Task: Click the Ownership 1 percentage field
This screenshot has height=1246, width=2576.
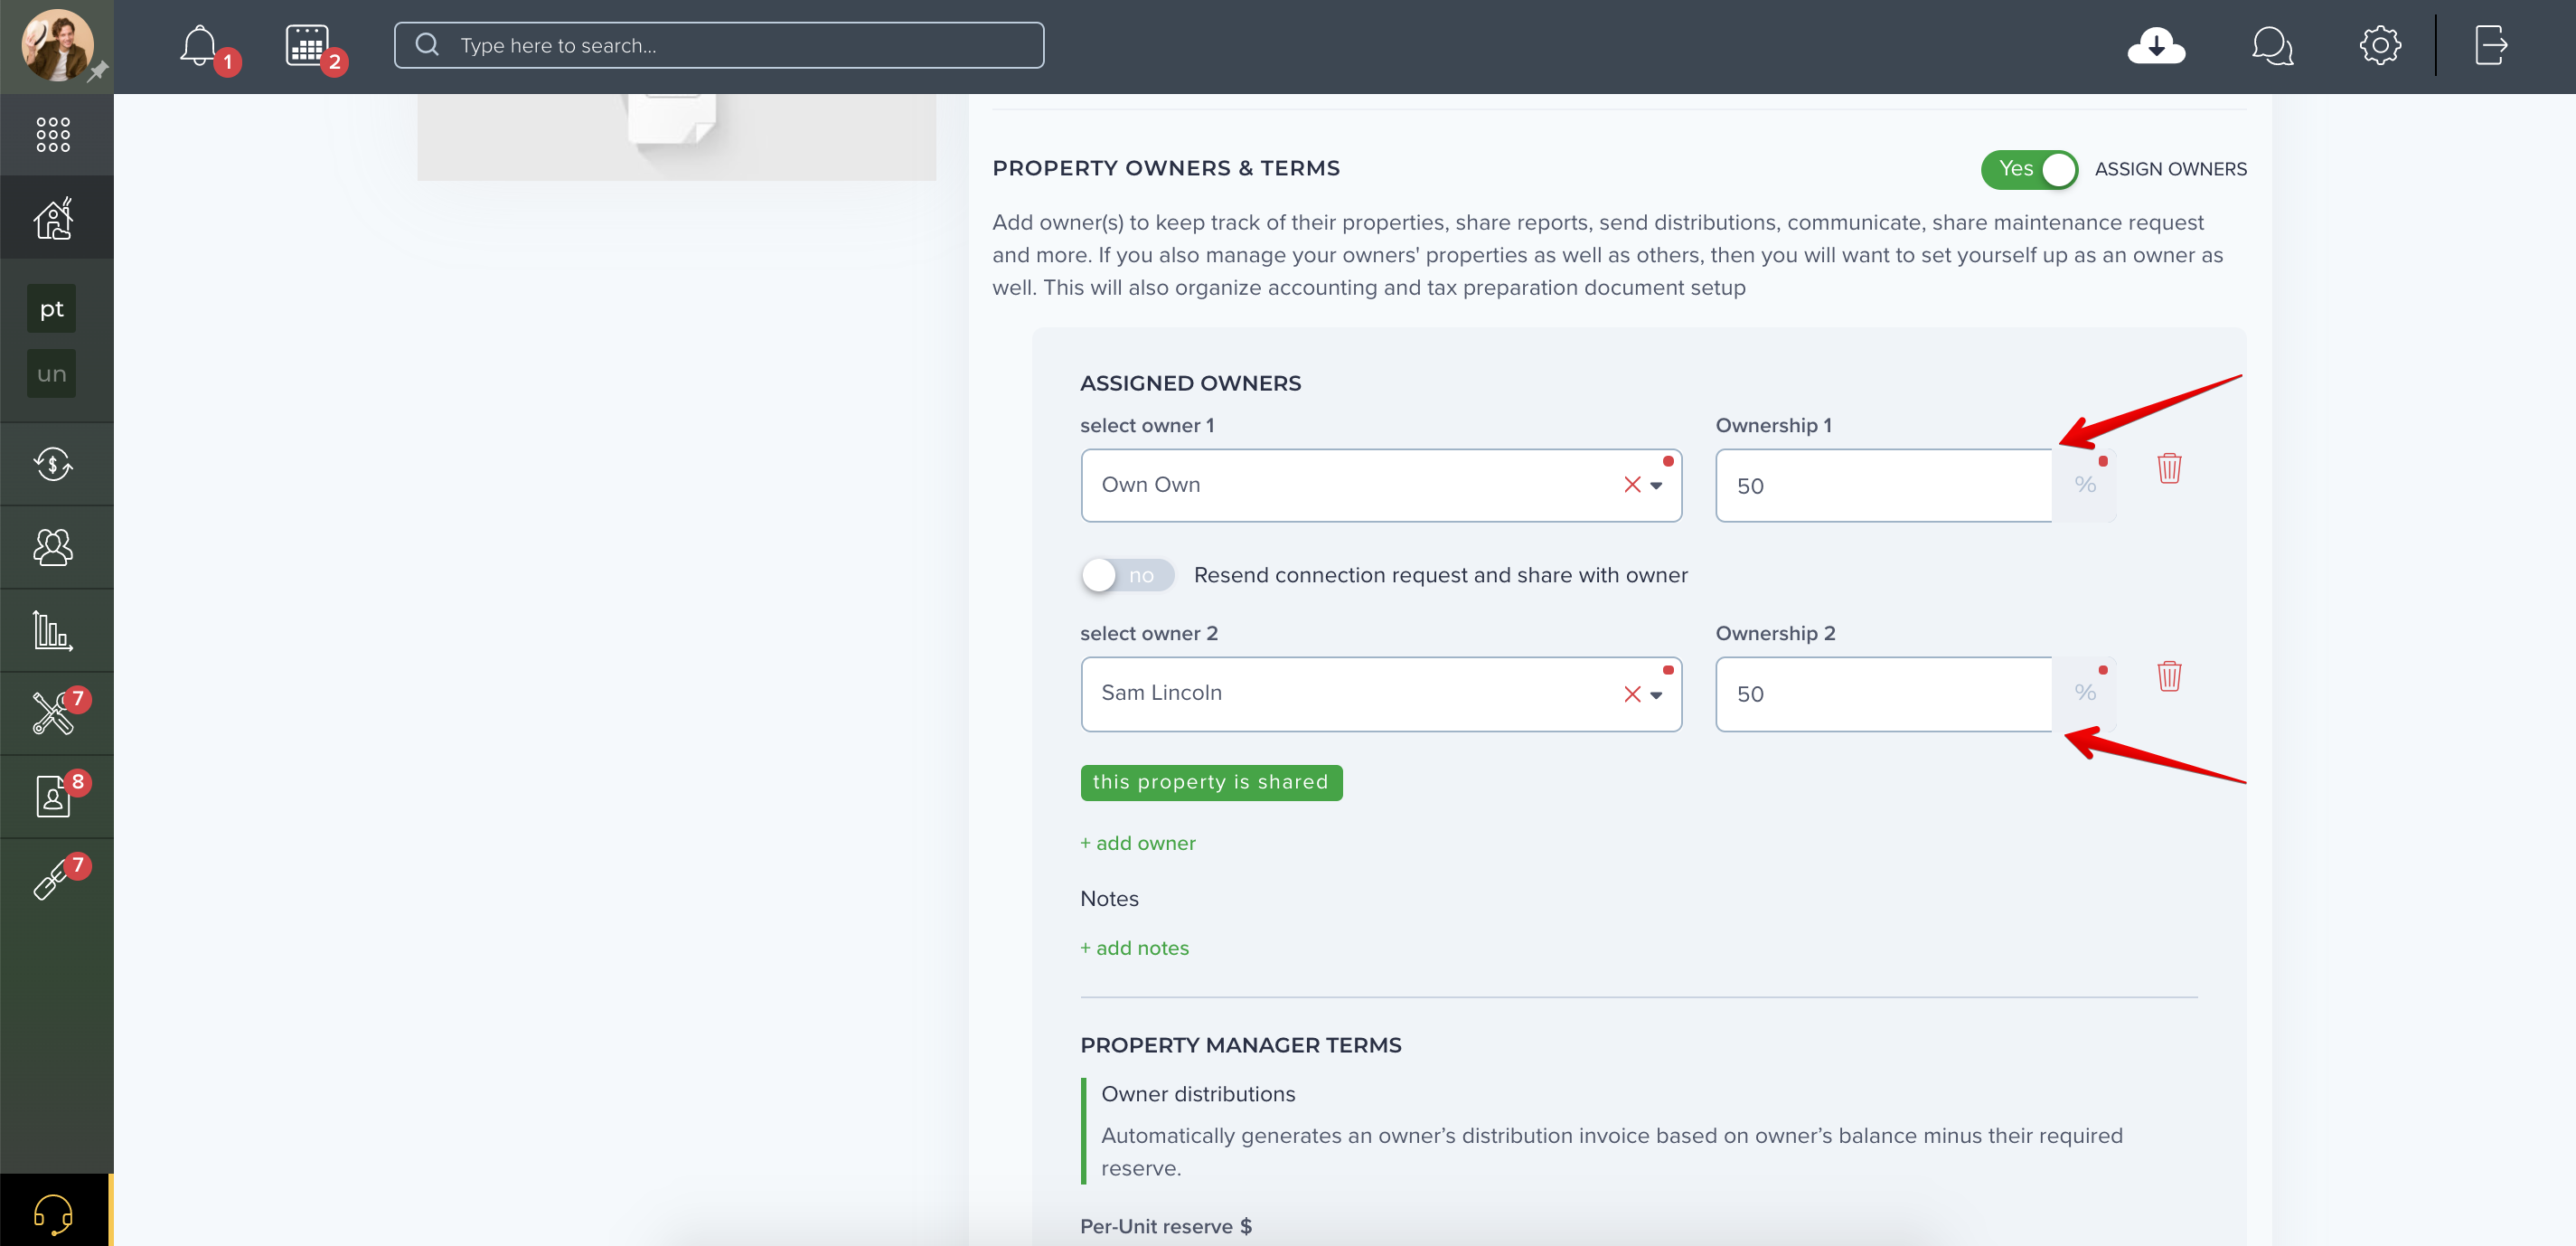Action: (1883, 486)
